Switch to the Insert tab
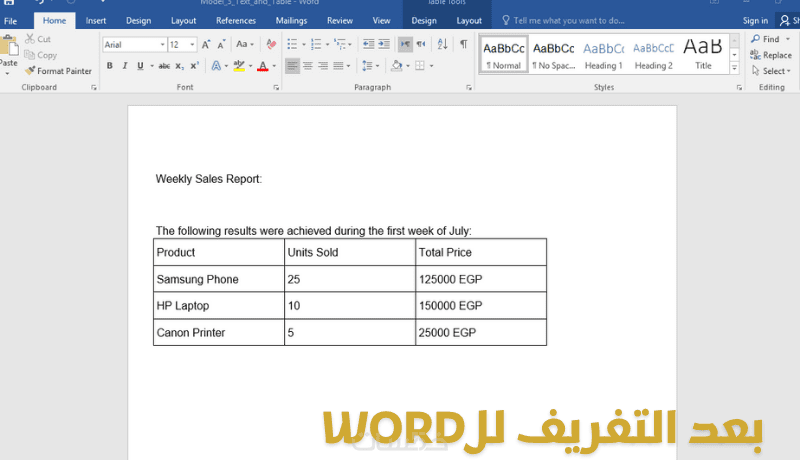Image resolution: width=800 pixels, height=460 pixels. coord(96,21)
